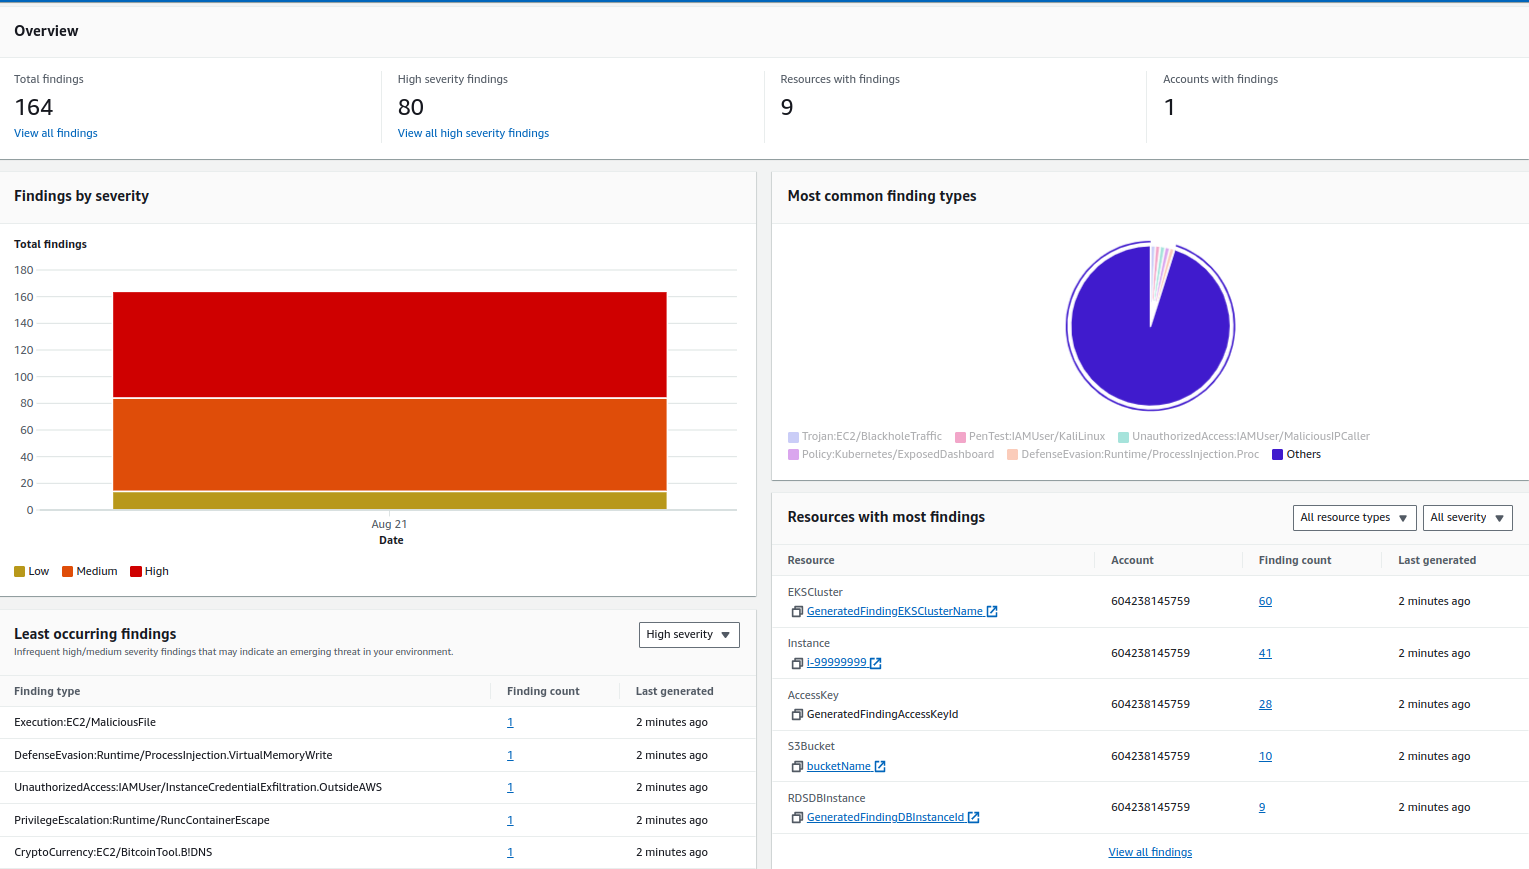Screen dimensions: 1529x869
Task: Toggle PenTest:IAMUser/KaliLinux legend item
Action: (1030, 437)
